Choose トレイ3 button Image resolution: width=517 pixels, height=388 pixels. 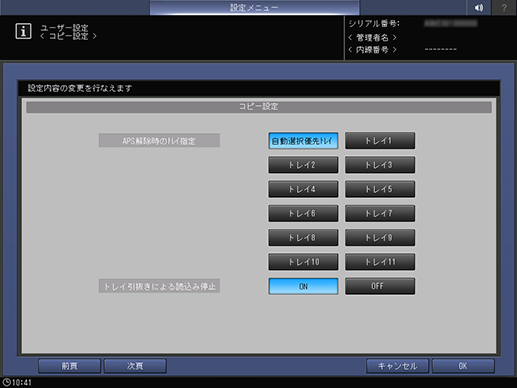380,165
